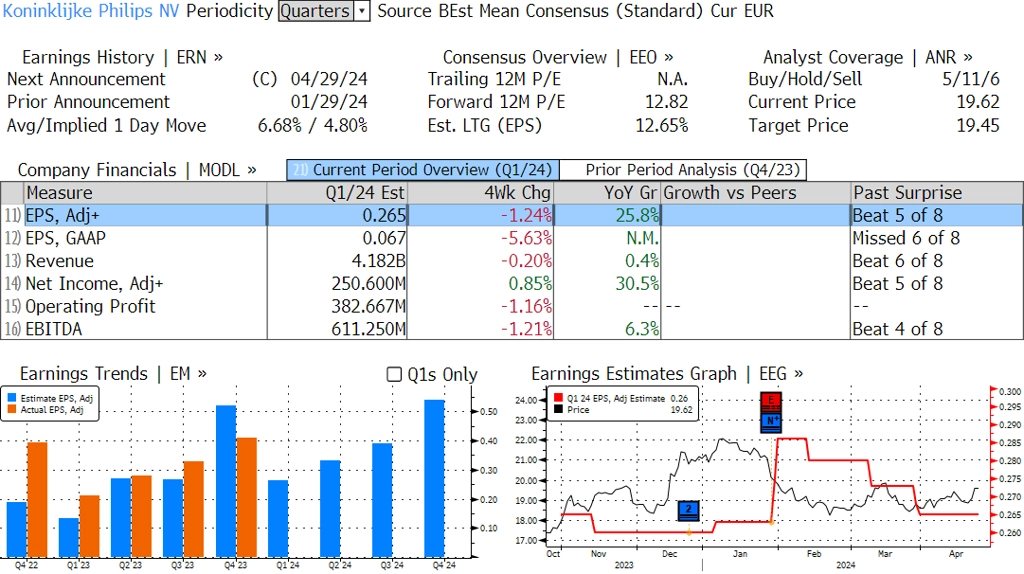Enable the Q1s Only checkbox
The width and height of the screenshot is (1024, 574).
(x=394, y=374)
